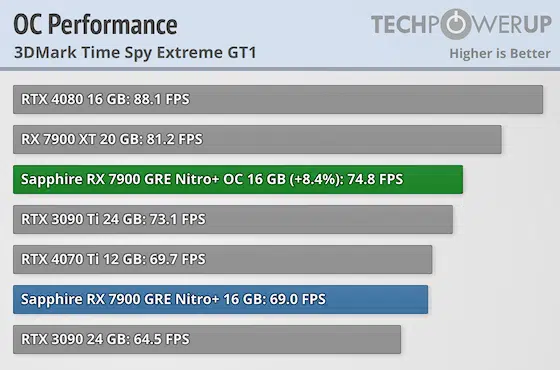Select the RX 7900 XT 20 GB bar

point(257,139)
